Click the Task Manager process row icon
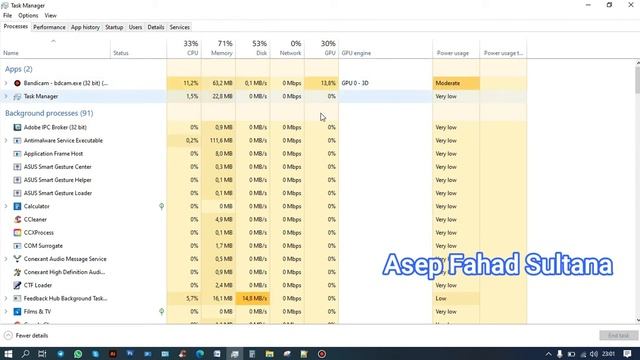 (x=17, y=96)
